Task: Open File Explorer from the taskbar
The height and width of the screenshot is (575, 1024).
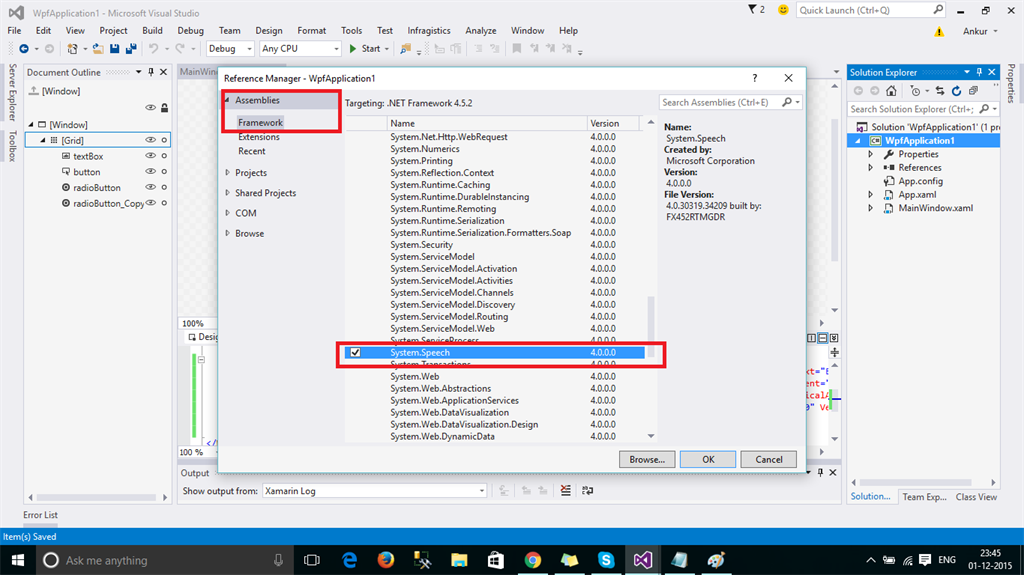Action: (459, 560)
